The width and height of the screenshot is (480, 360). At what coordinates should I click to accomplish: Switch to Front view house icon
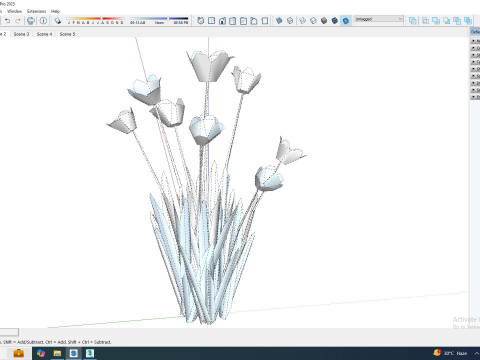[222, 21]
